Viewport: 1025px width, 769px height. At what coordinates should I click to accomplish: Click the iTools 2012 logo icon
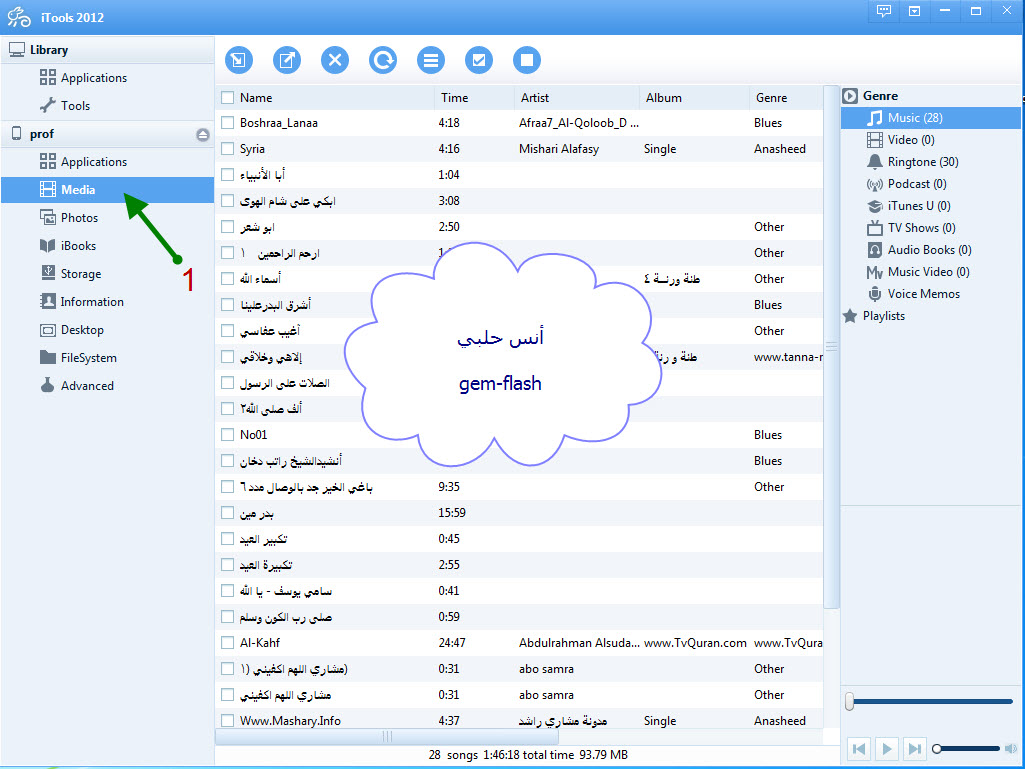pyautogui.click(x=20, y=17)
